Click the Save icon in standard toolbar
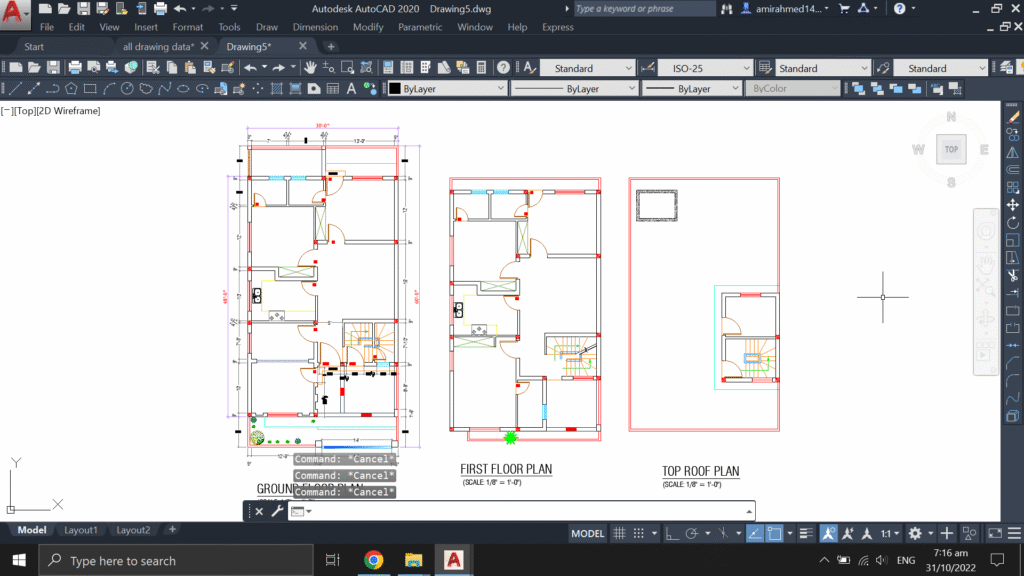This screenshot has width=1024, height=576. click(53, 67)
